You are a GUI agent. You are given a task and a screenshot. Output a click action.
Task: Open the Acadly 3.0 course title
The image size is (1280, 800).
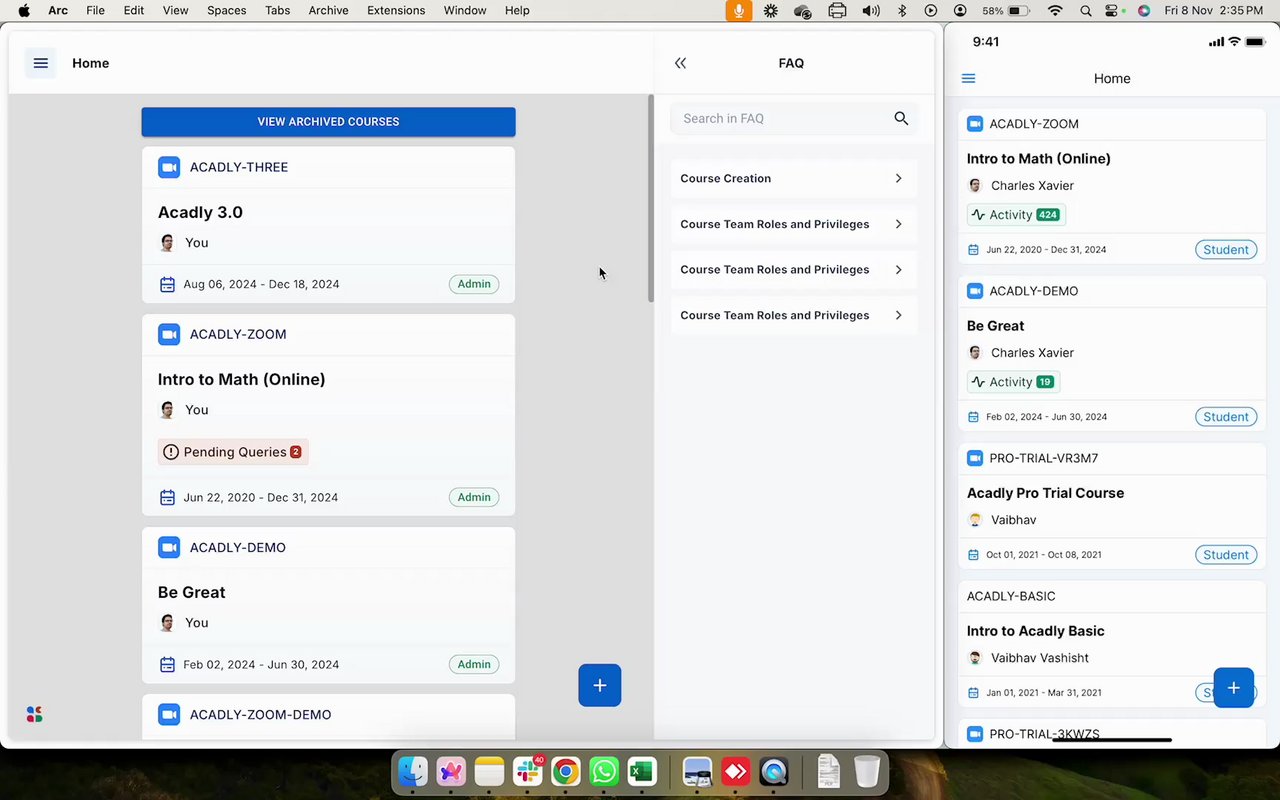pyautogui.click(x=200, y=212)
